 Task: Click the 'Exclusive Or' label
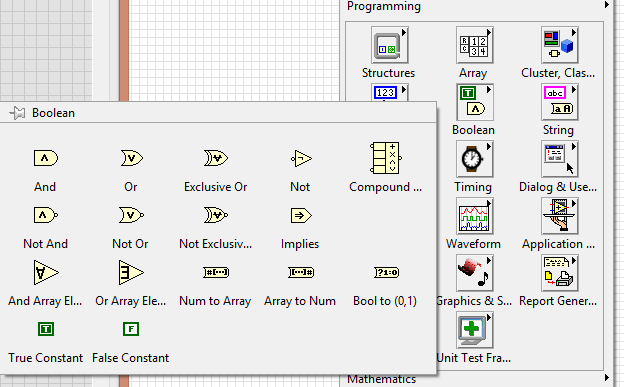[x=216, y=187]
